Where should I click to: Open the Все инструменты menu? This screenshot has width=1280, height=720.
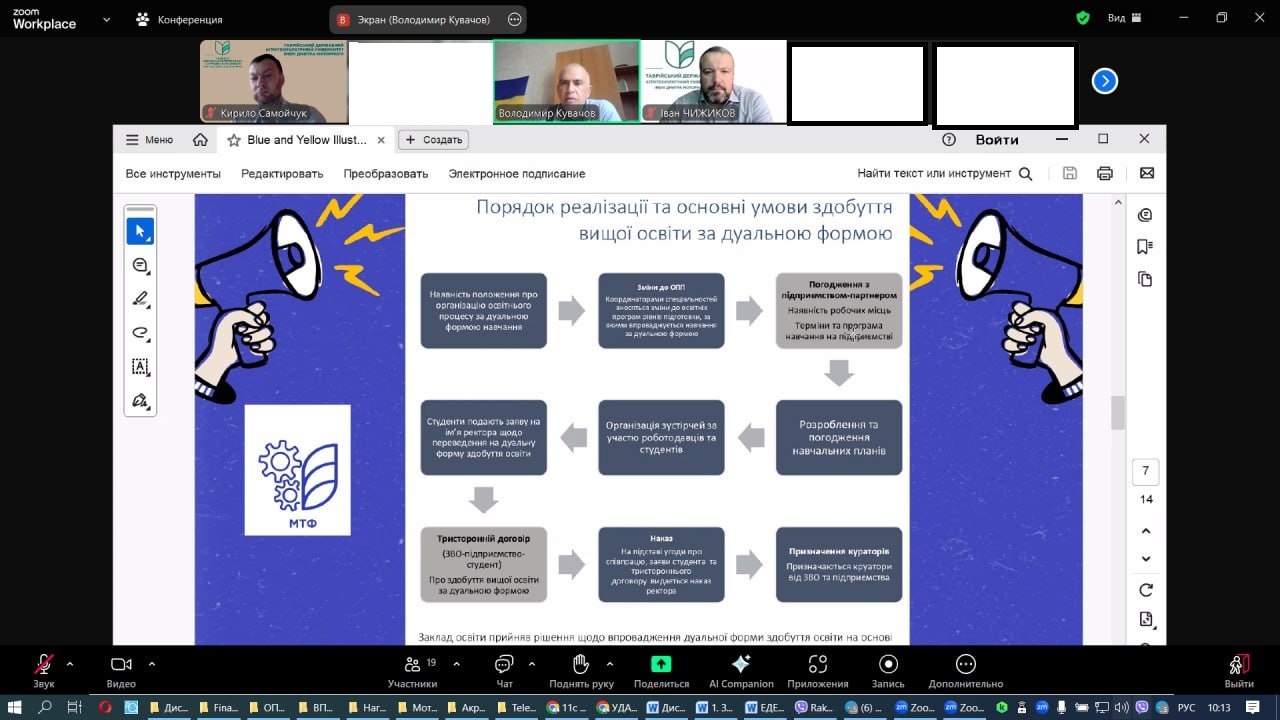(173, 173)
